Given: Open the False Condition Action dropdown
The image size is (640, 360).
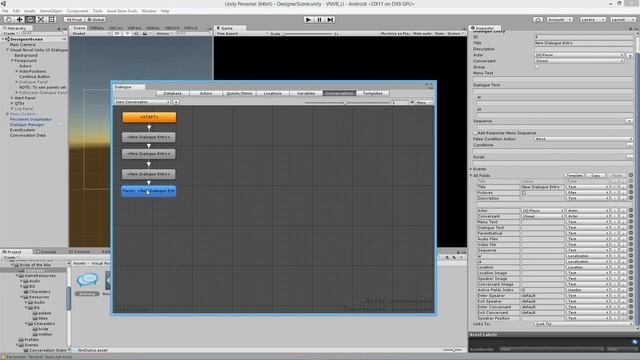Looking at the screenshot, I should point(584,139).
